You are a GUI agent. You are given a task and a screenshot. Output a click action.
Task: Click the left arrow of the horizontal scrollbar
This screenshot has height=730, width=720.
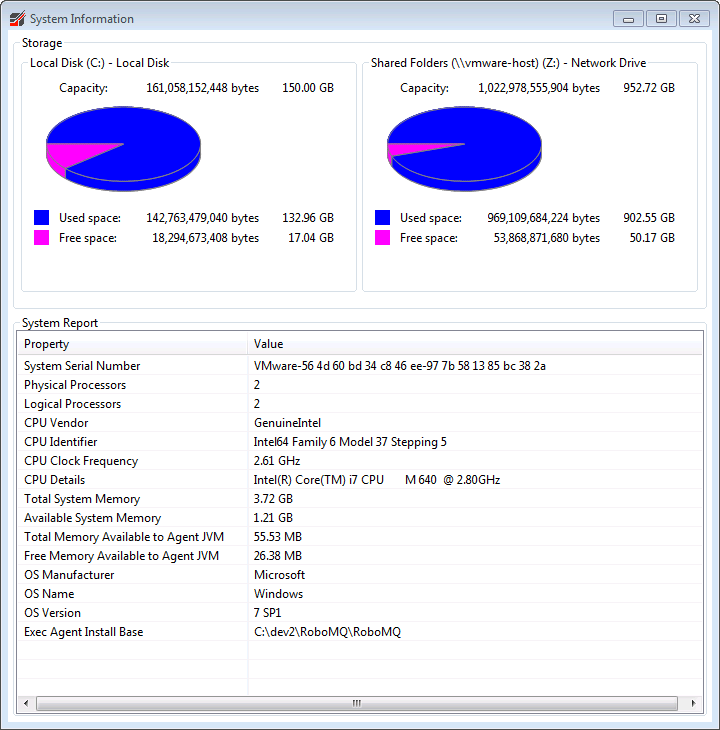[x=26, y=704]
